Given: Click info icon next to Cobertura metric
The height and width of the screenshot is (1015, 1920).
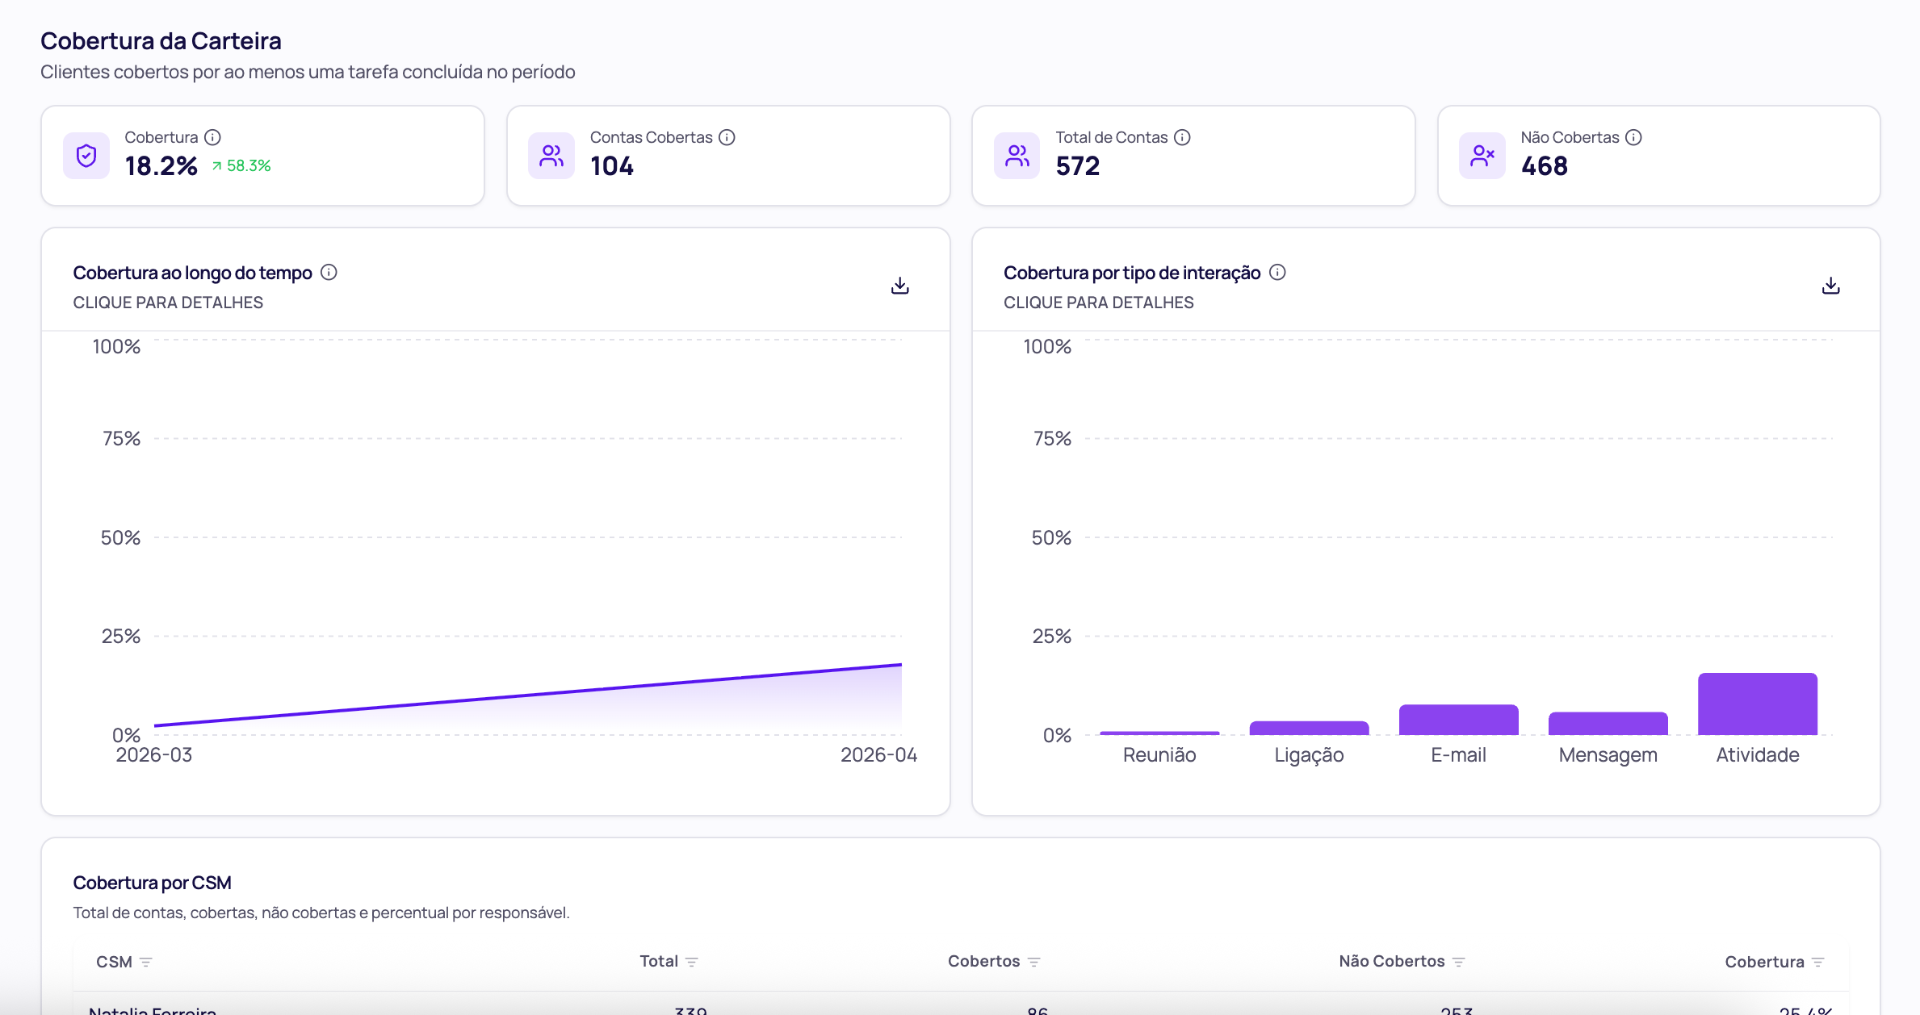Looking at the screenshot, I should [x=212, y=137].
